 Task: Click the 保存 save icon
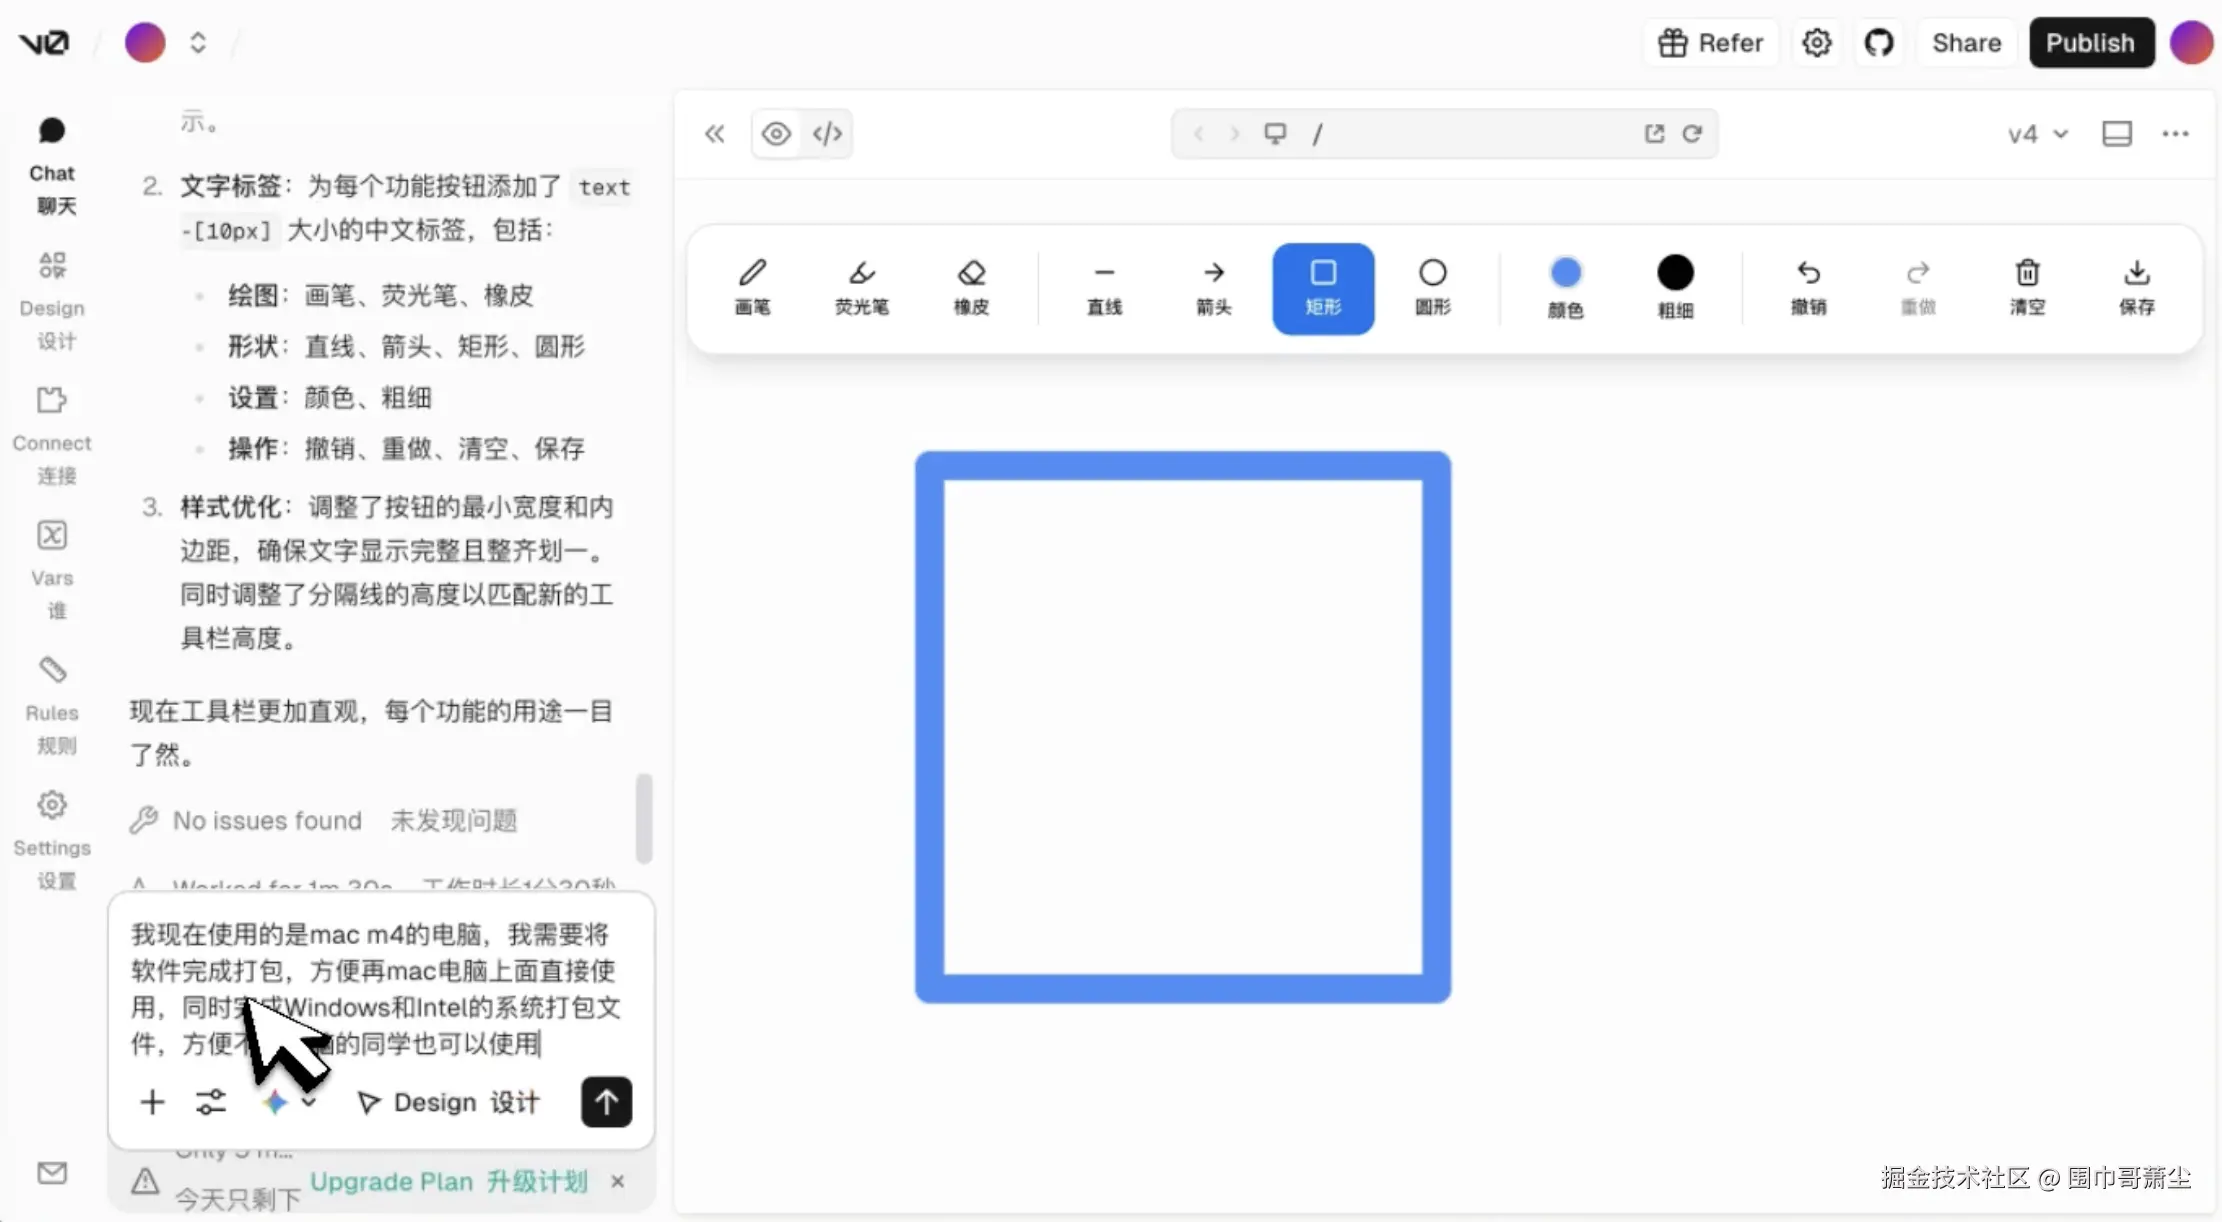click(2136, 287)
